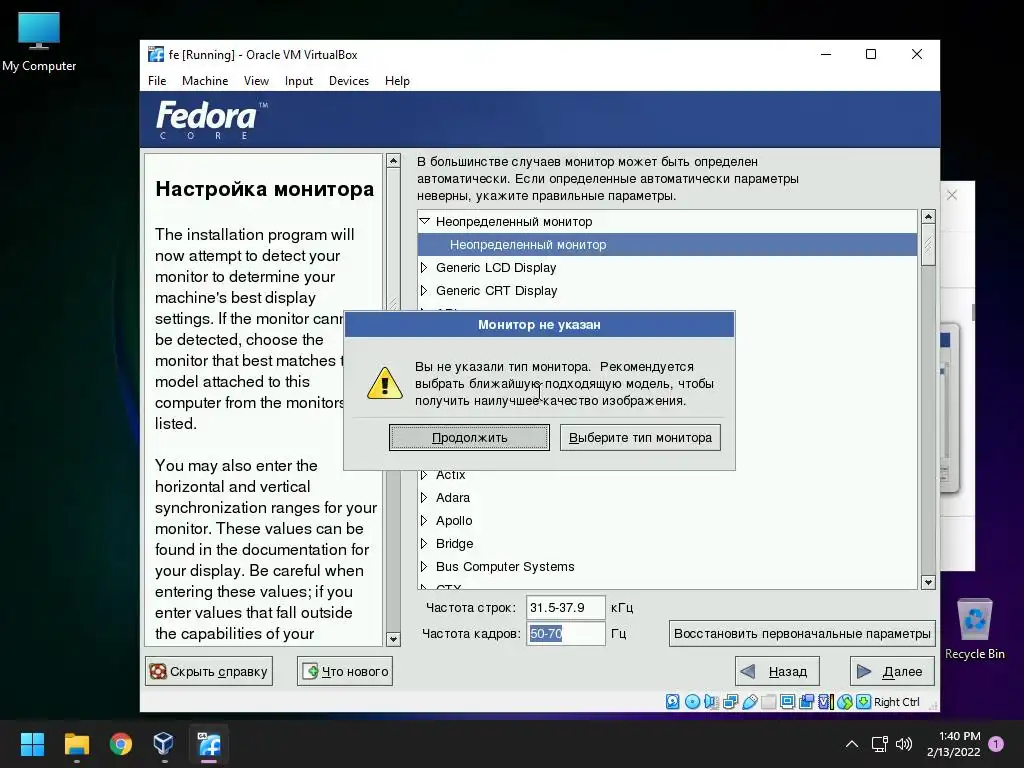This screenshot has width=1024, height=768.
Task: Open the File menu
Action: pyautogui.click(x=157, y=80)
